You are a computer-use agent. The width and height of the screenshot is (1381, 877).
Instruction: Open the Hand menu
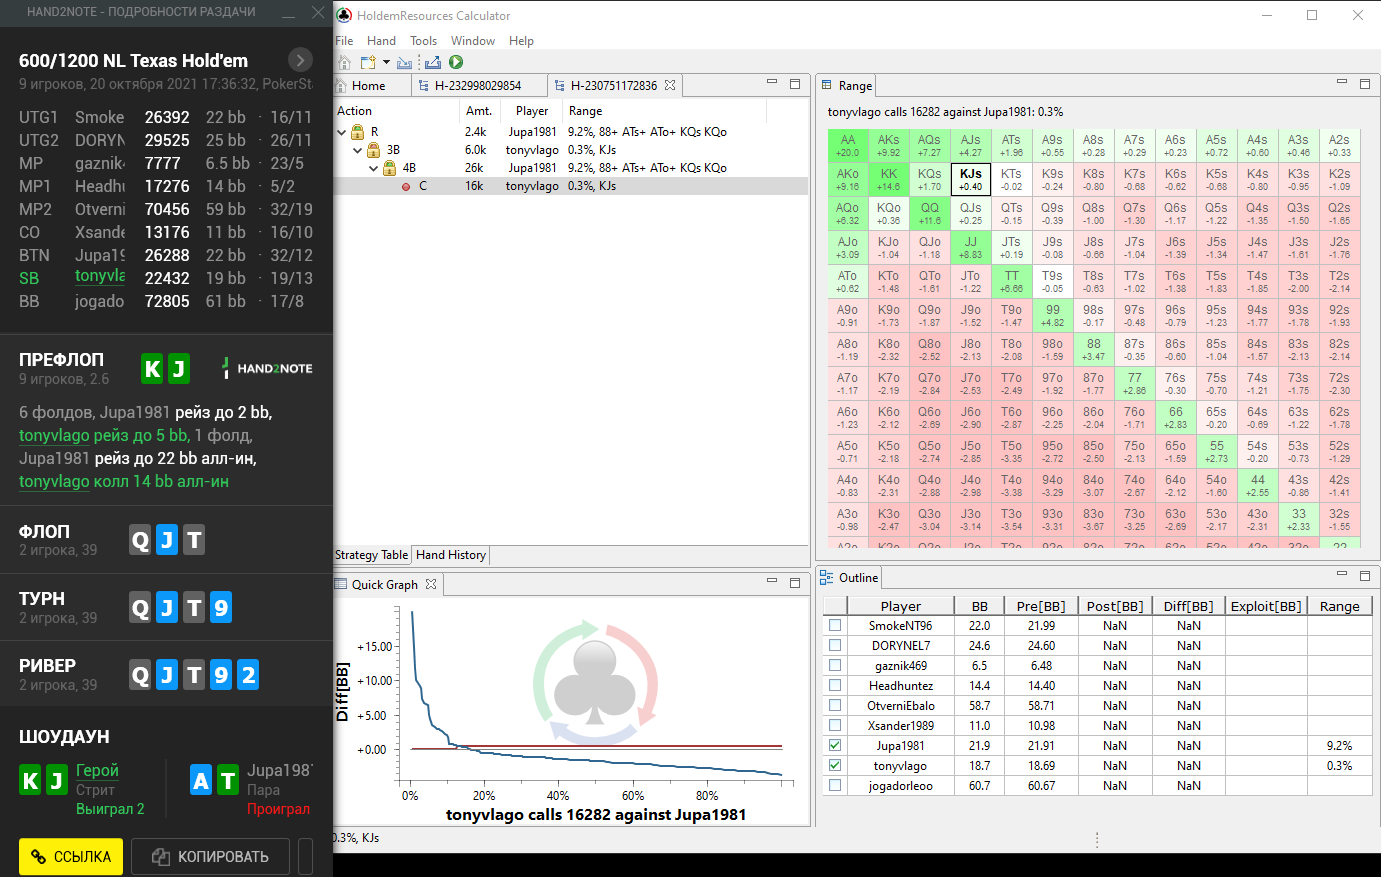(381, 41)
